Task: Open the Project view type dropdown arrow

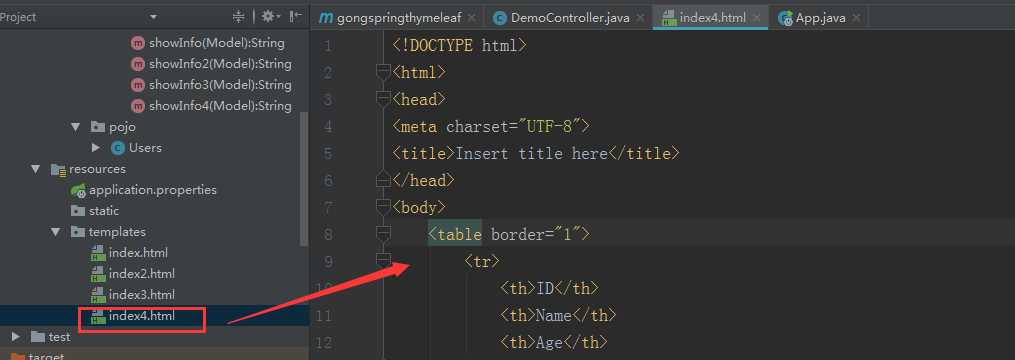Action: (153, 17)
